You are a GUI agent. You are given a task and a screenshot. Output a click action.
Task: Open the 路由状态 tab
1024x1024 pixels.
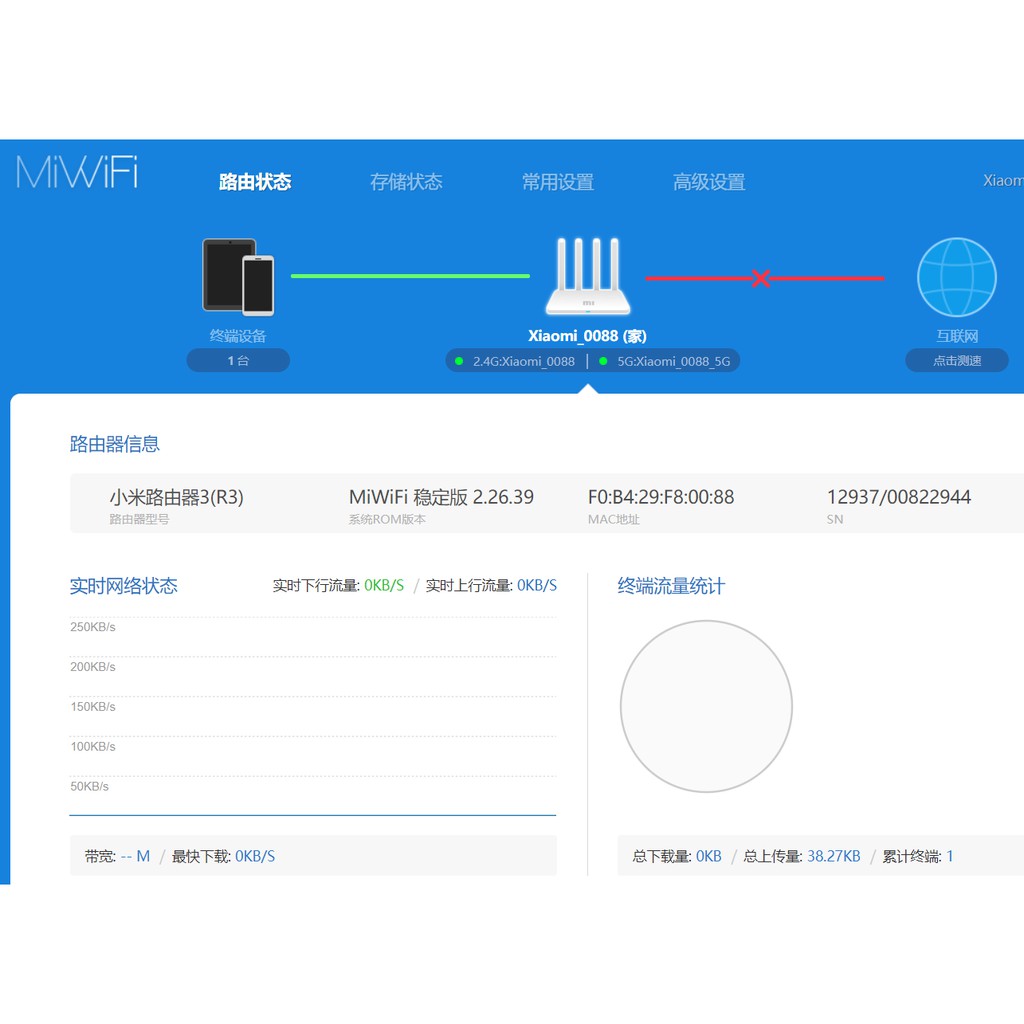click(255, 182)
